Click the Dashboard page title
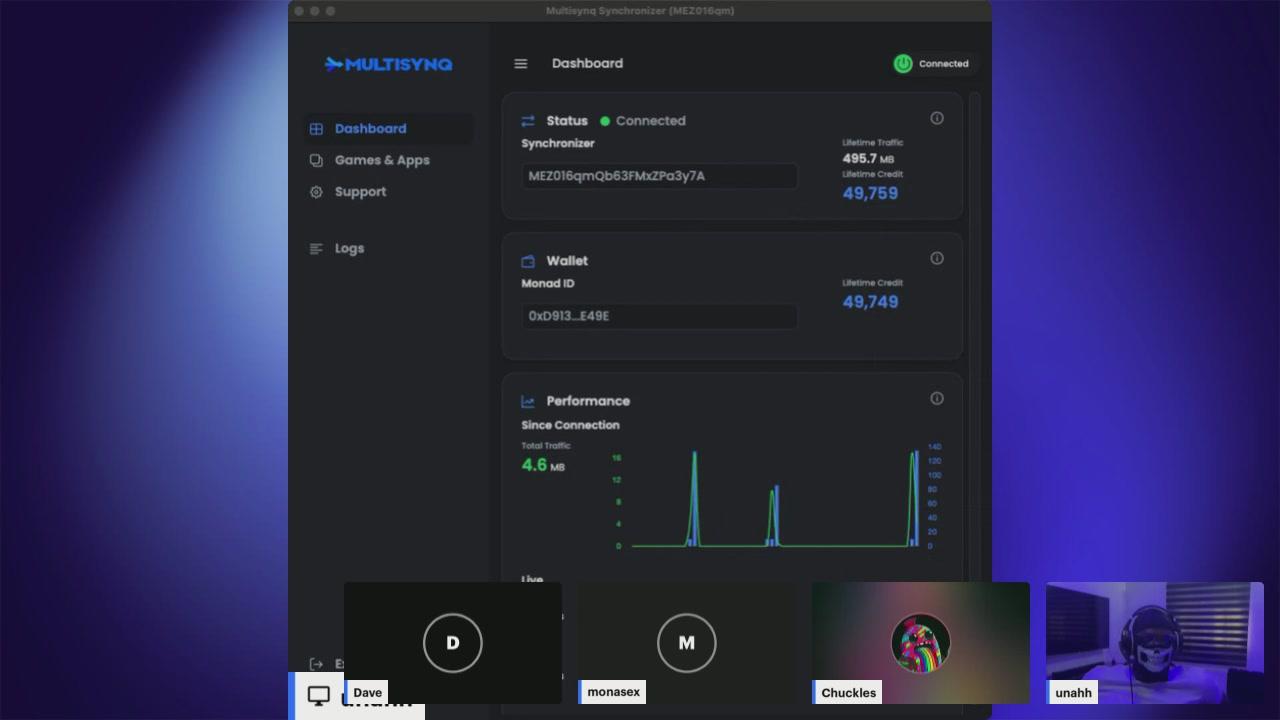The height and width of the screenshot is (720, 1280). (x=587, y=63)
